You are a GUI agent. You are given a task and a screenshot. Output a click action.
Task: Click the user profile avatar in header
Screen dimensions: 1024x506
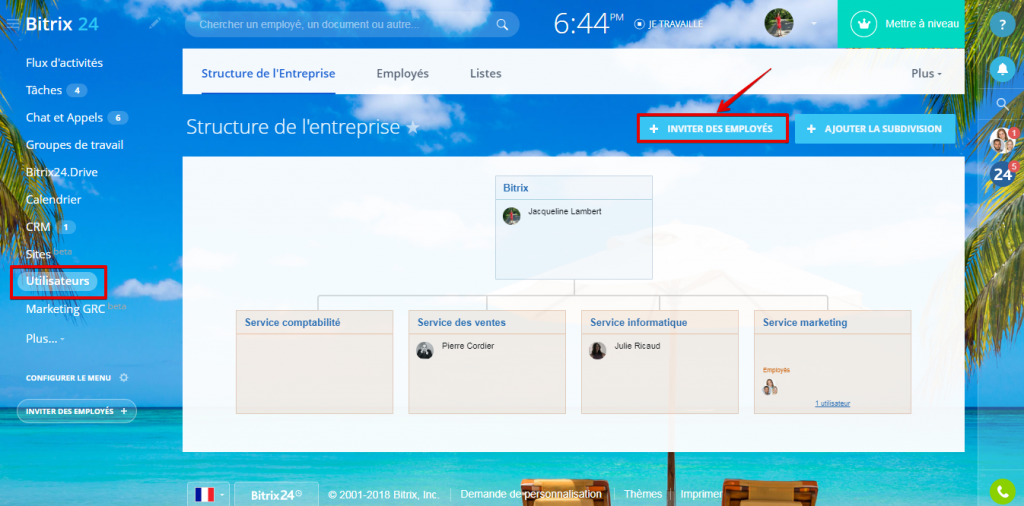coord(778,24)
